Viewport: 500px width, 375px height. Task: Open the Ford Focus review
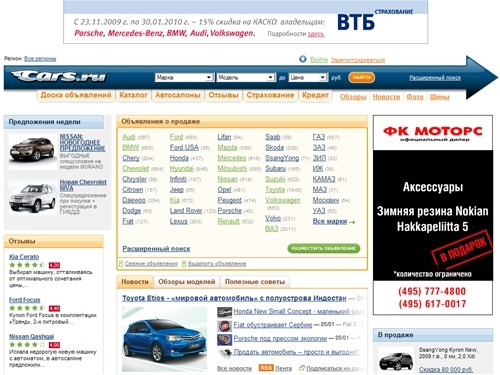click(x=24, y=300)
